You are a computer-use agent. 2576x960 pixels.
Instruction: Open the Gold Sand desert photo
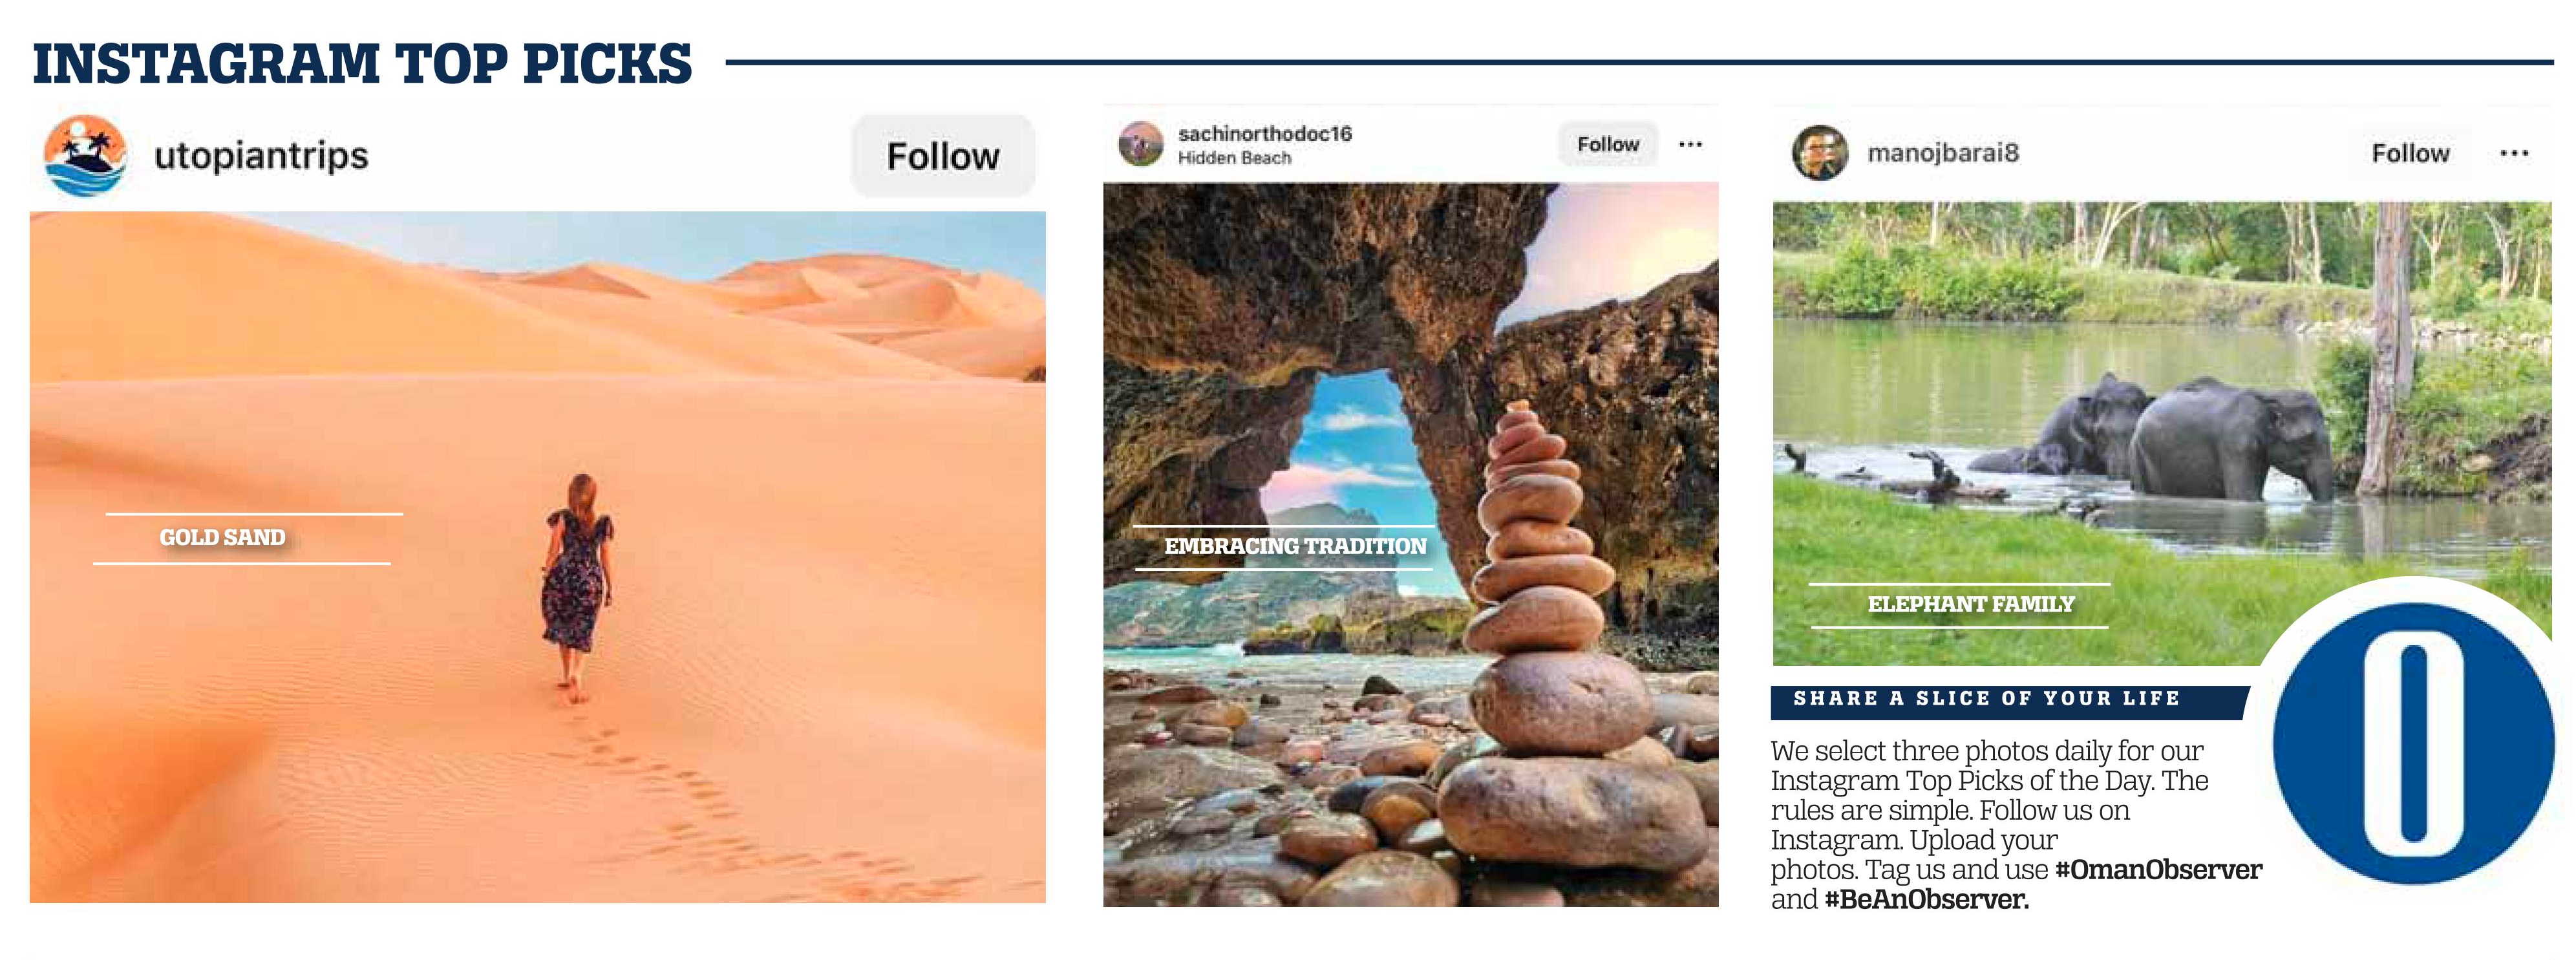pos(537,557)
